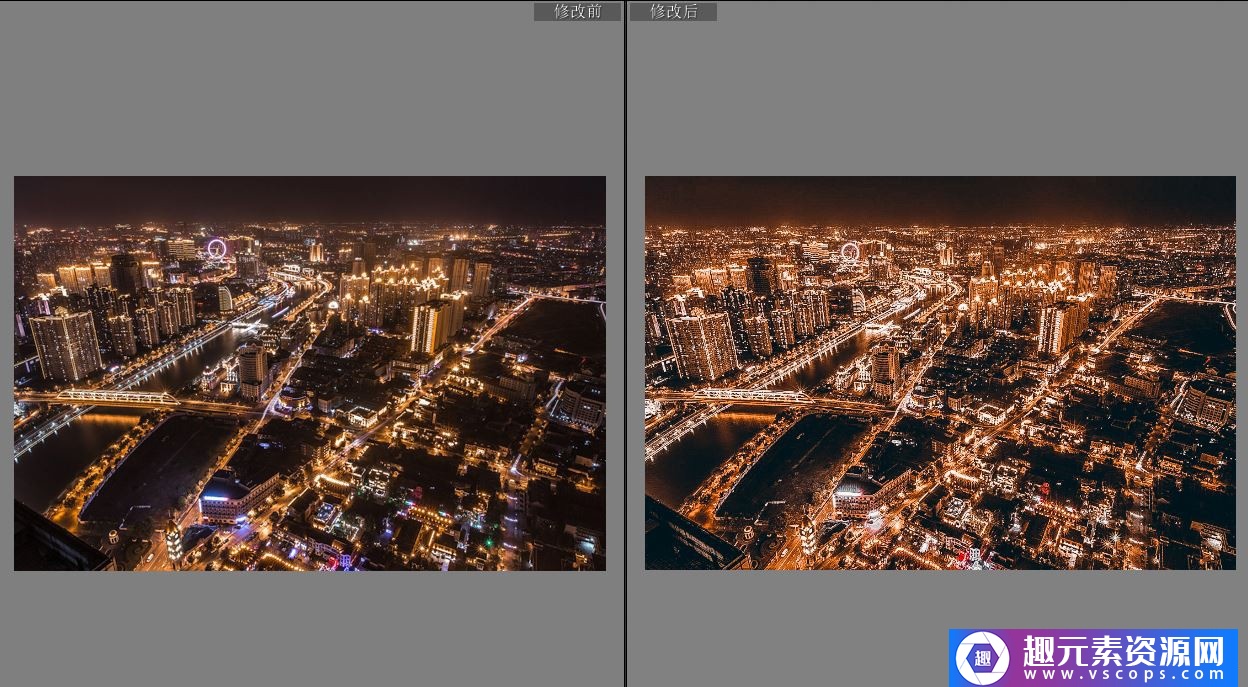Viewport: 1248px width, 687px height.
Task: Click the 趣元素资源网 watermark title text
Action: (x=1124, y=650)
